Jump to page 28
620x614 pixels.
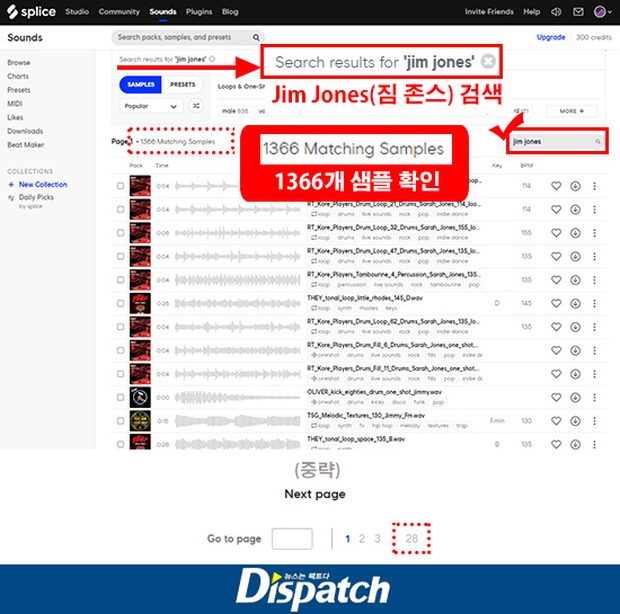coord(411,538)
